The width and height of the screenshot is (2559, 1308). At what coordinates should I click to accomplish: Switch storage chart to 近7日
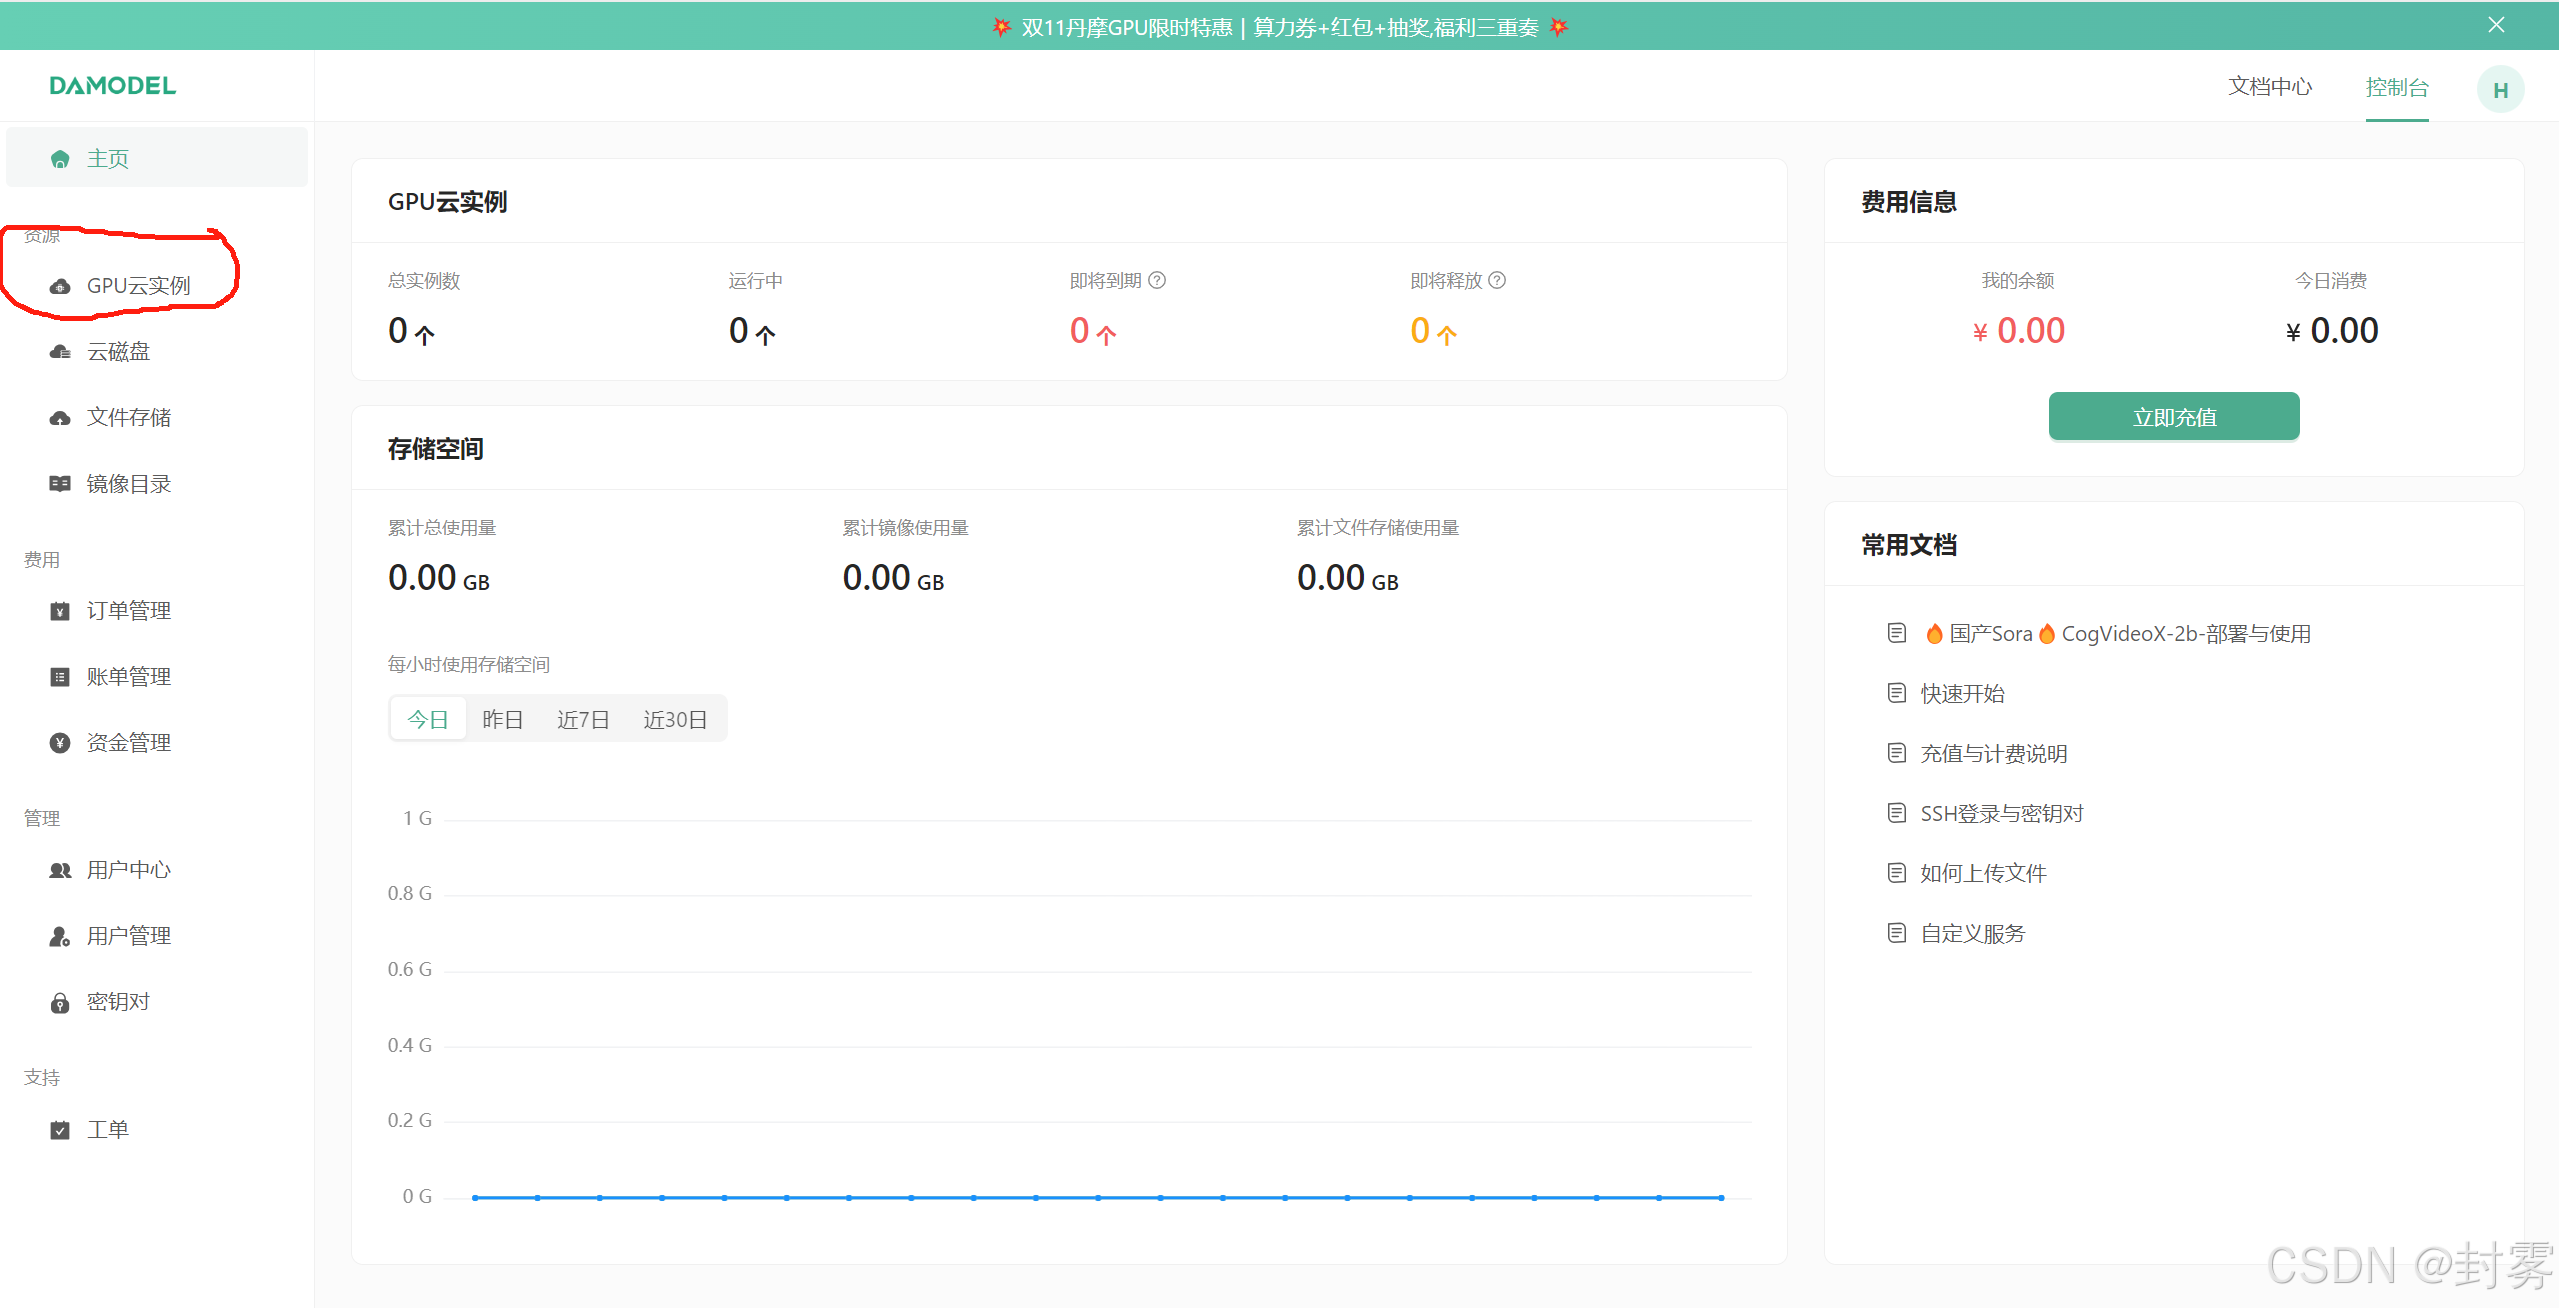point(583,720)
